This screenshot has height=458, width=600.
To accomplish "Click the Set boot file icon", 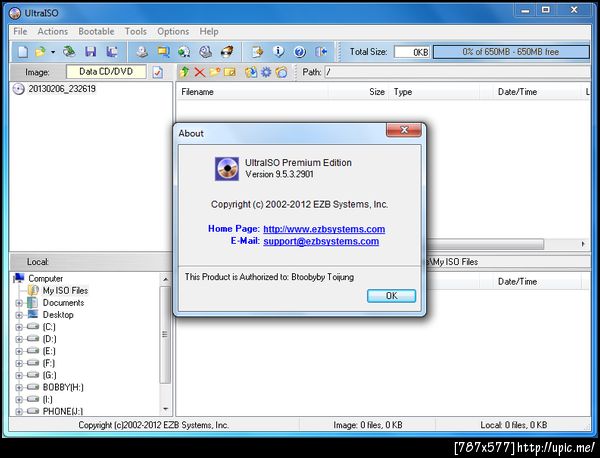I will (x=281, y=72).
